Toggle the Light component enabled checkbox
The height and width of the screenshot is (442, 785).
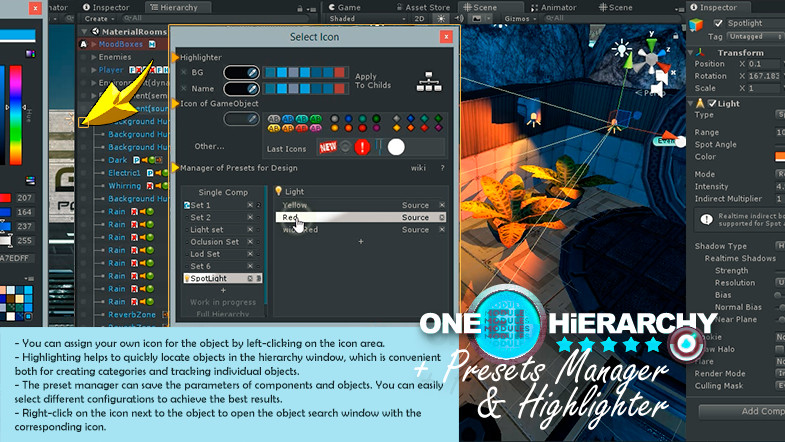point(712,104)
